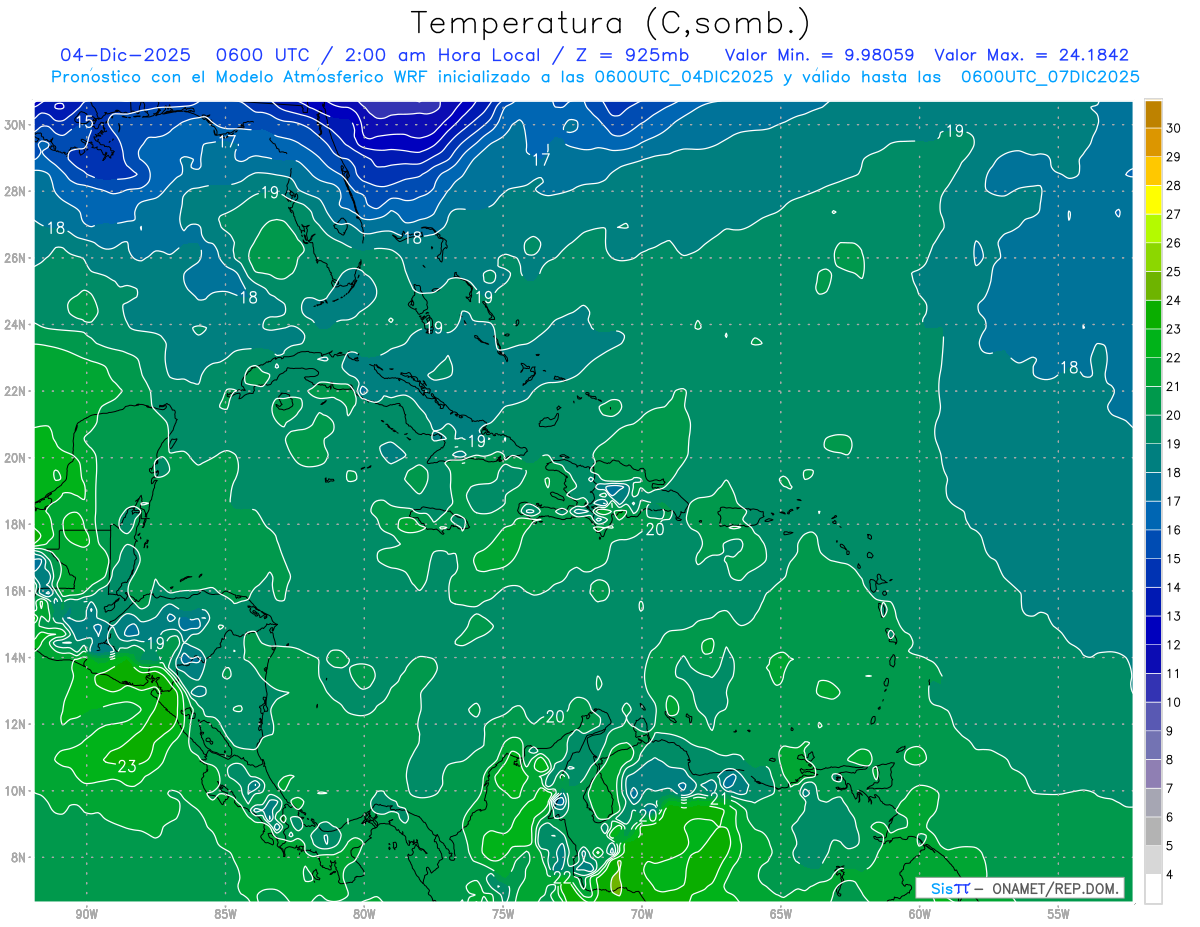Click the '55W' longitude axis label

point(1059,914)
